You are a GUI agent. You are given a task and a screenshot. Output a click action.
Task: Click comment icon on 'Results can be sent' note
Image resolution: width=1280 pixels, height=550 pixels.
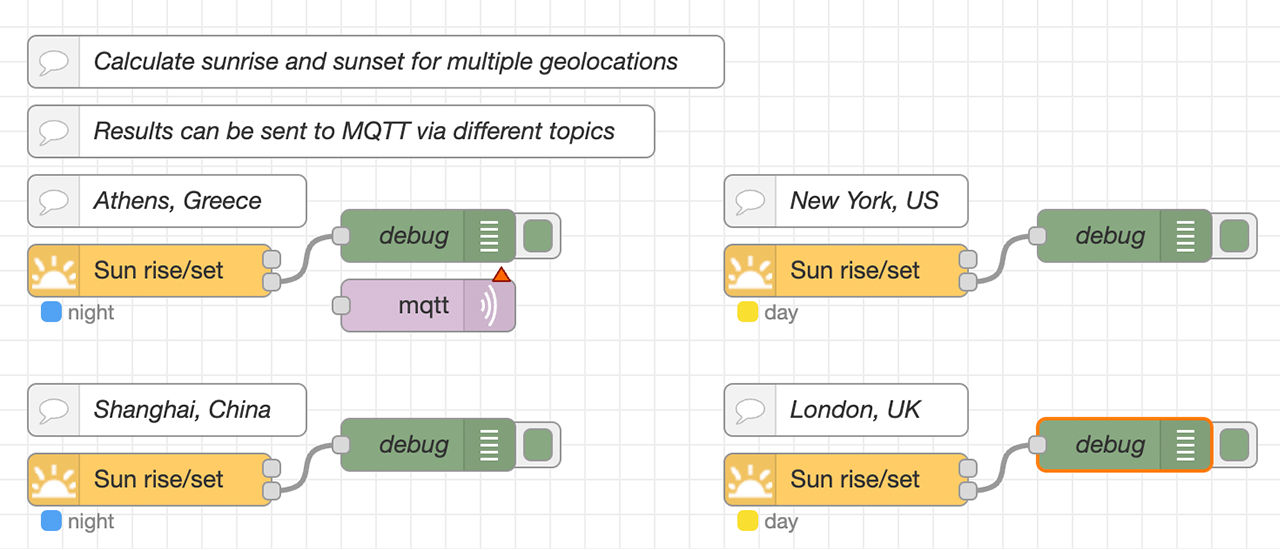53,131
